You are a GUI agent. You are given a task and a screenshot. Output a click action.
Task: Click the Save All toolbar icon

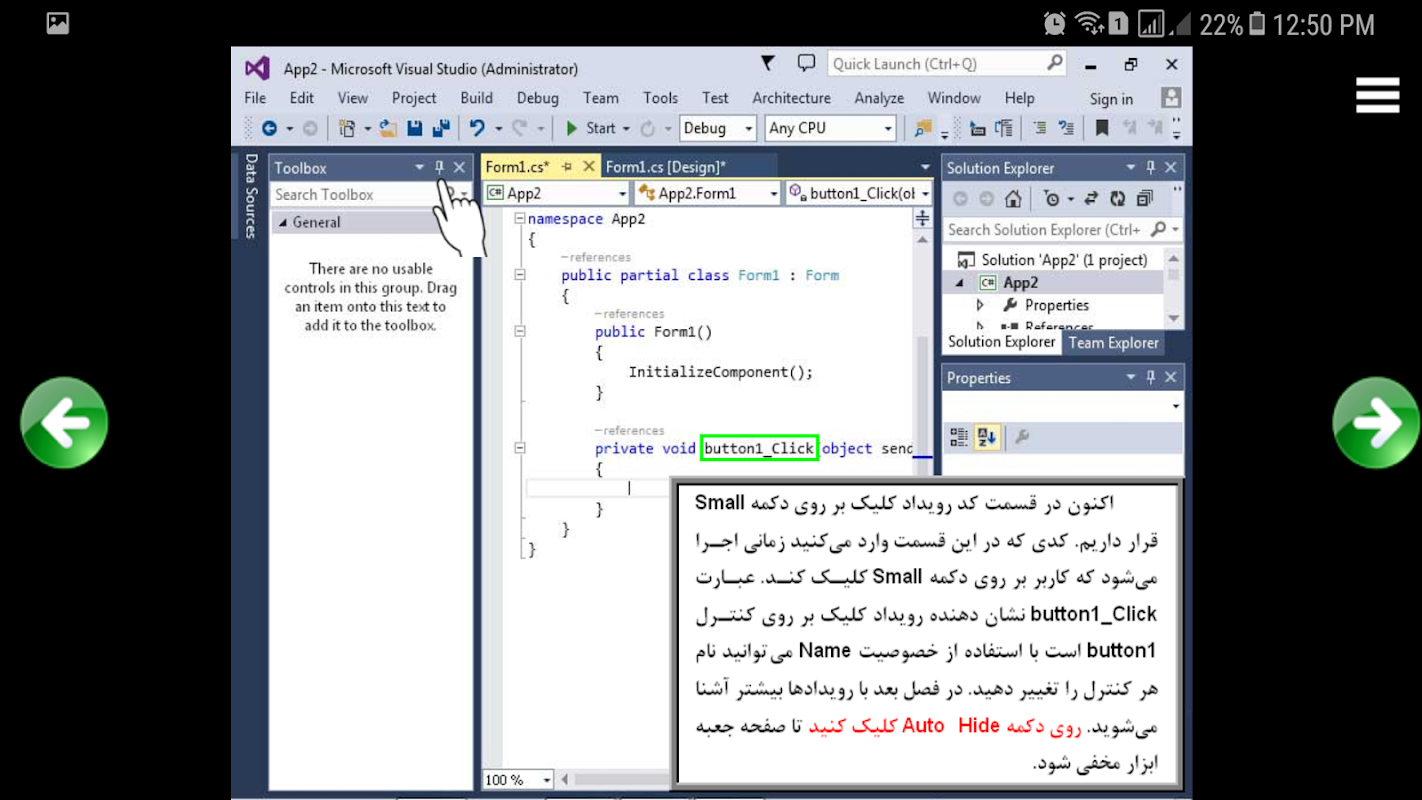point(441,128)
